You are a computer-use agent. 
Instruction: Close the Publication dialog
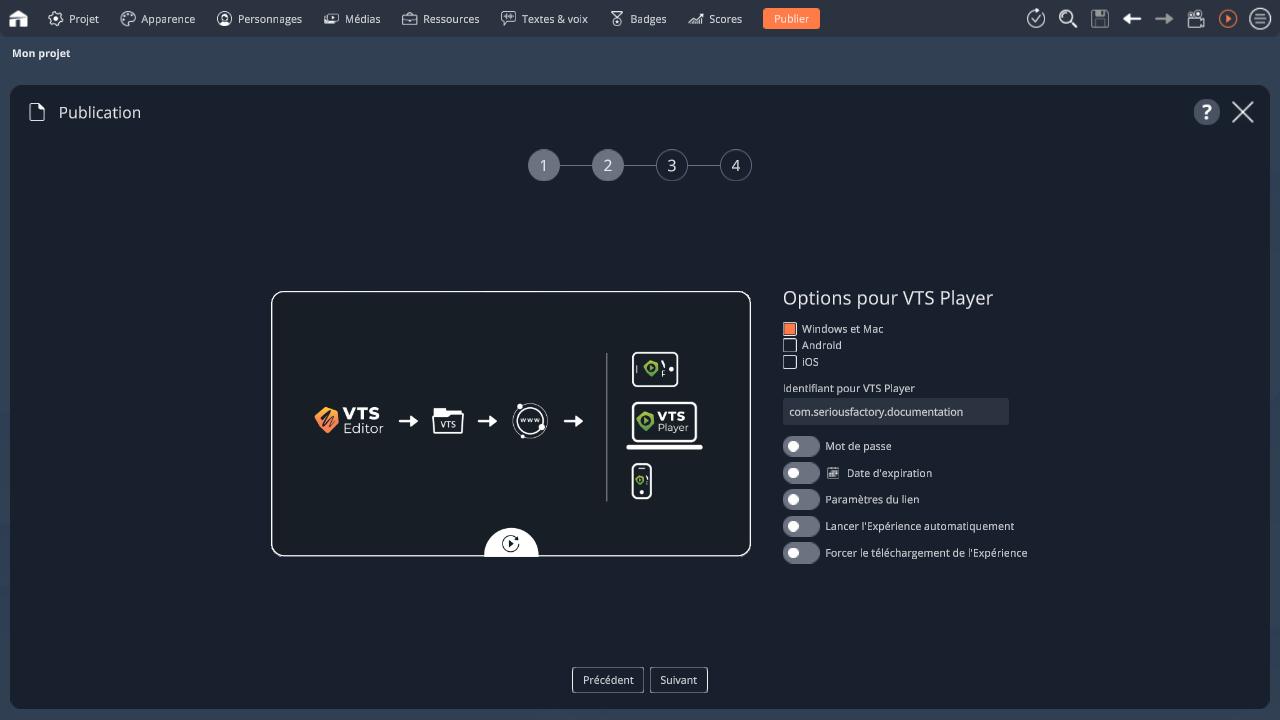[x=1243, y=112]
